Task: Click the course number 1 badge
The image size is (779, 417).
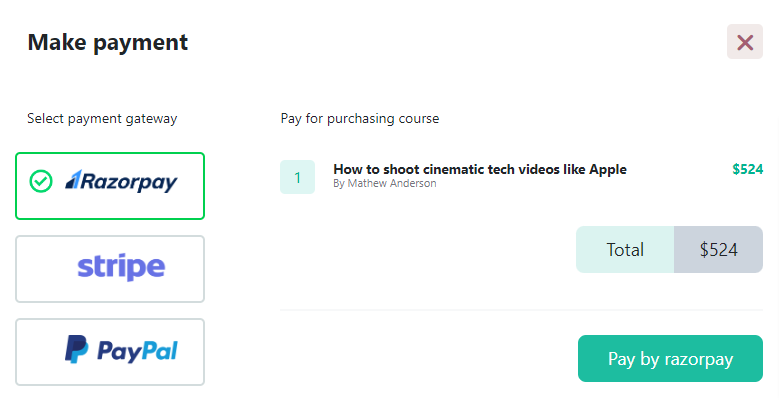Action: pyautogui.click(x=297, y=177)
